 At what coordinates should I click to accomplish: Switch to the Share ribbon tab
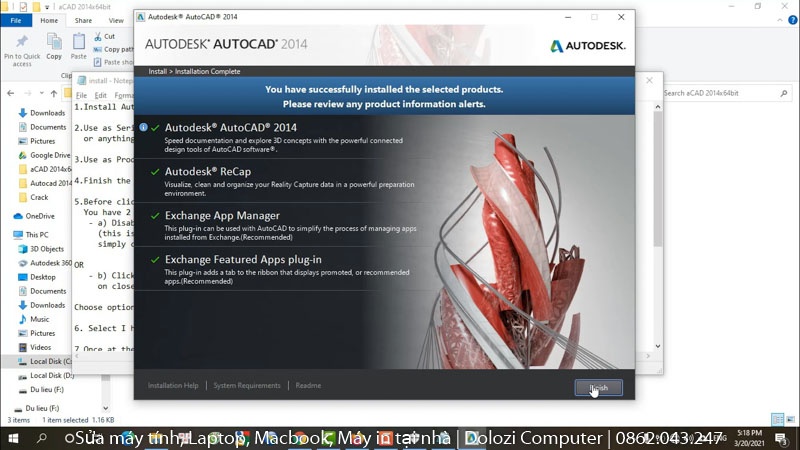point(83,20)
